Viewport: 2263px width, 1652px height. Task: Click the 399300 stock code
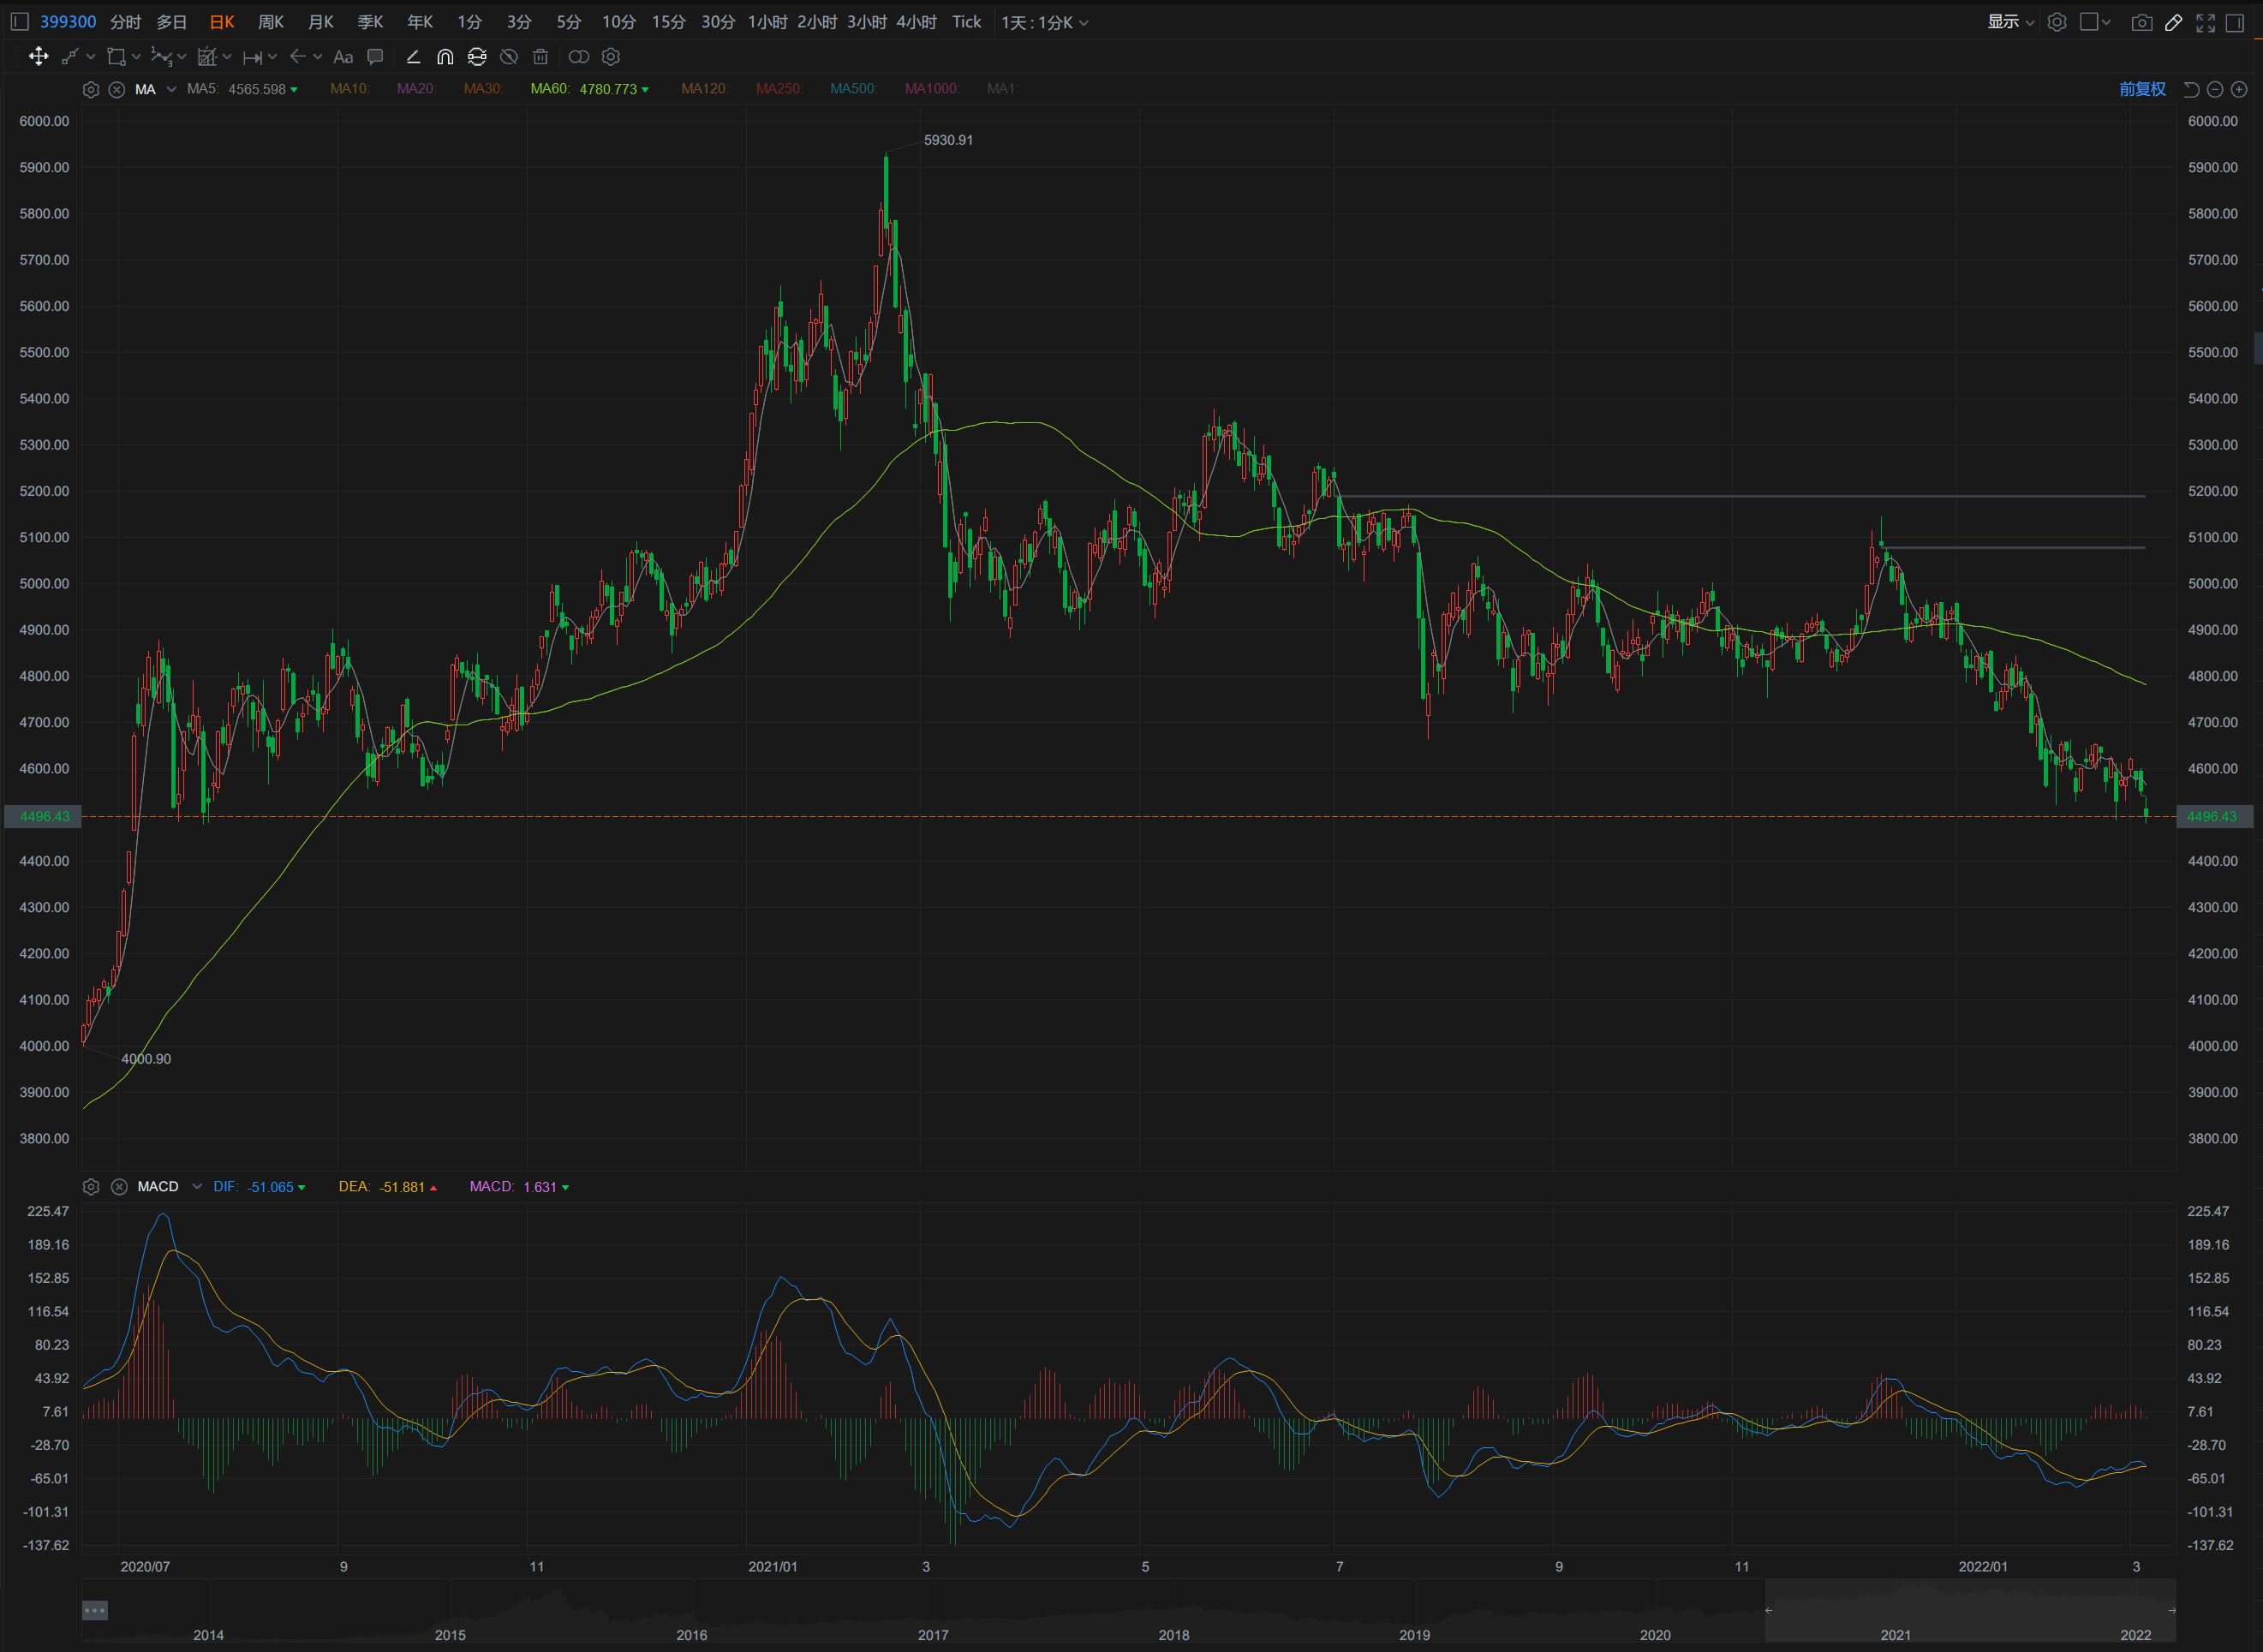68,22
